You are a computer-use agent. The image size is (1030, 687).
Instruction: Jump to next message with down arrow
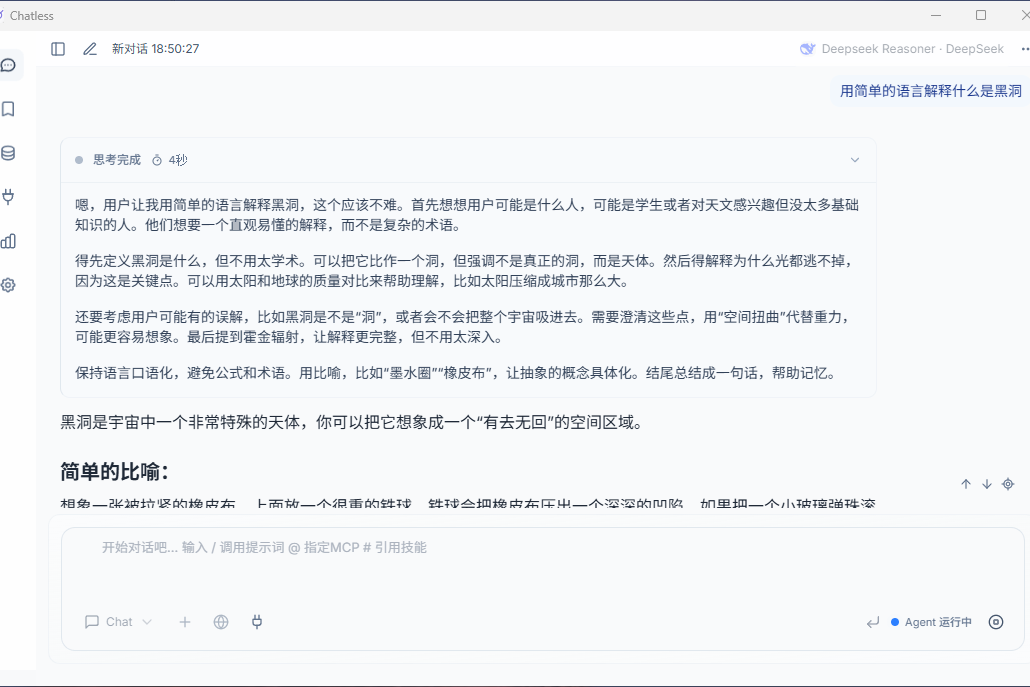(x=987, y=484)
